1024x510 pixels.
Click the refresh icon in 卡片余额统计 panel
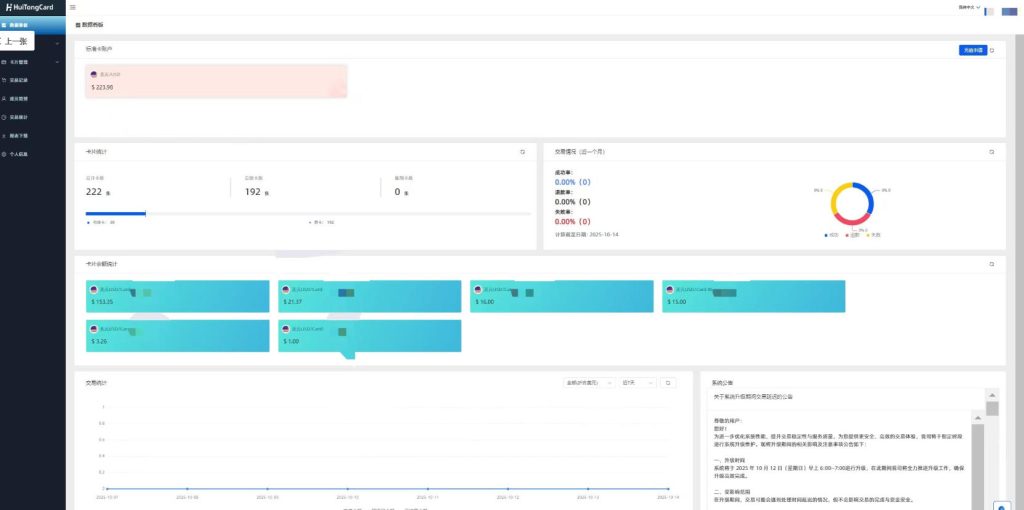click(991, 264)
